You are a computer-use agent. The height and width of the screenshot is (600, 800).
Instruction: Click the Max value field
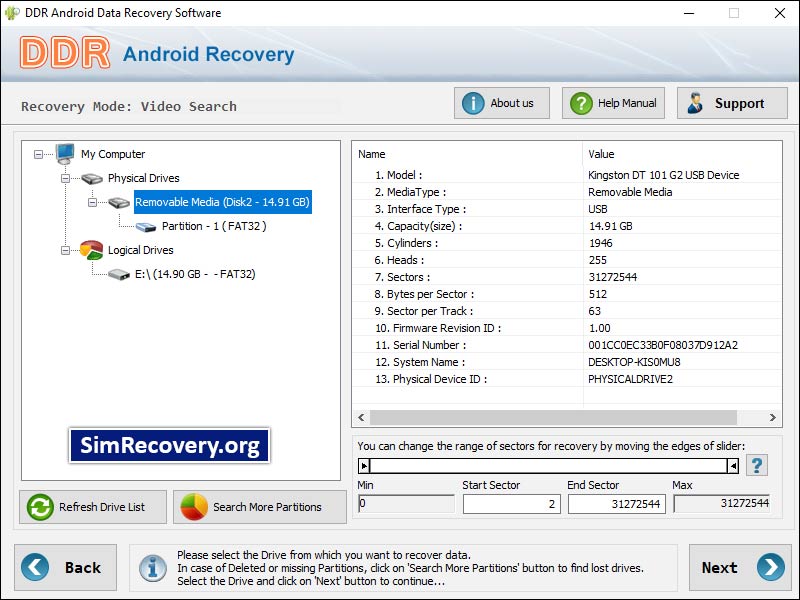click(721, 504)
